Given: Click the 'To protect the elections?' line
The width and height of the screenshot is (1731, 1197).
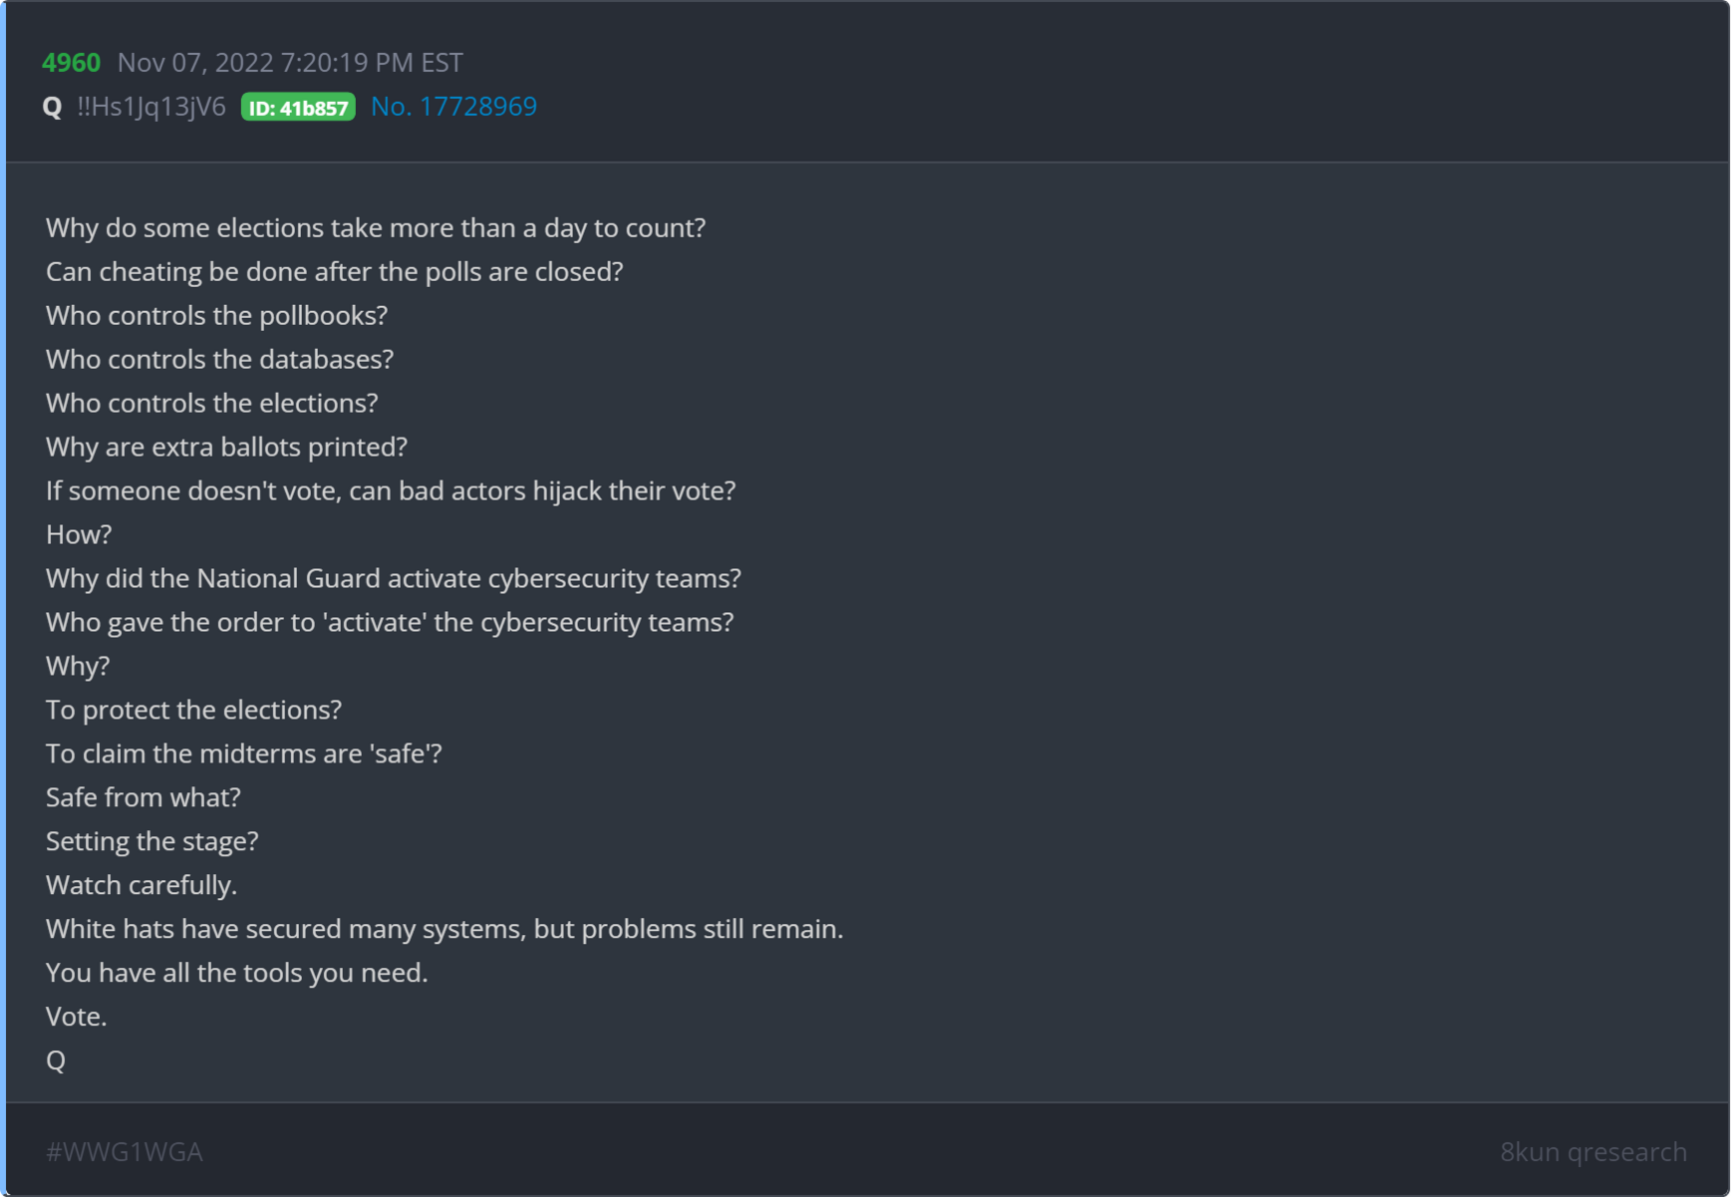Looking at the screenshot, I should tap(194, 711).
